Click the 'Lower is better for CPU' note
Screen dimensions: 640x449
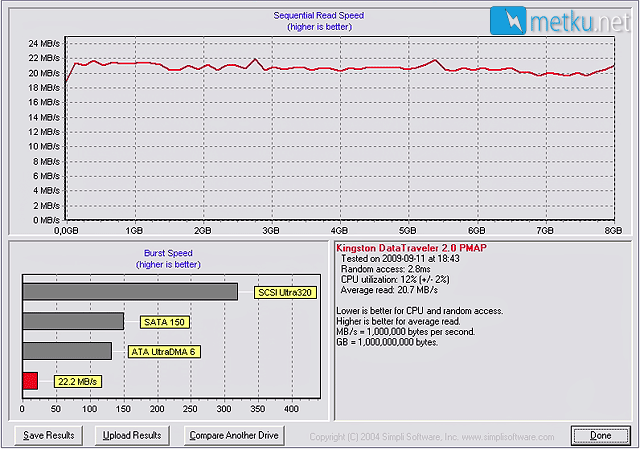(420, 311)
